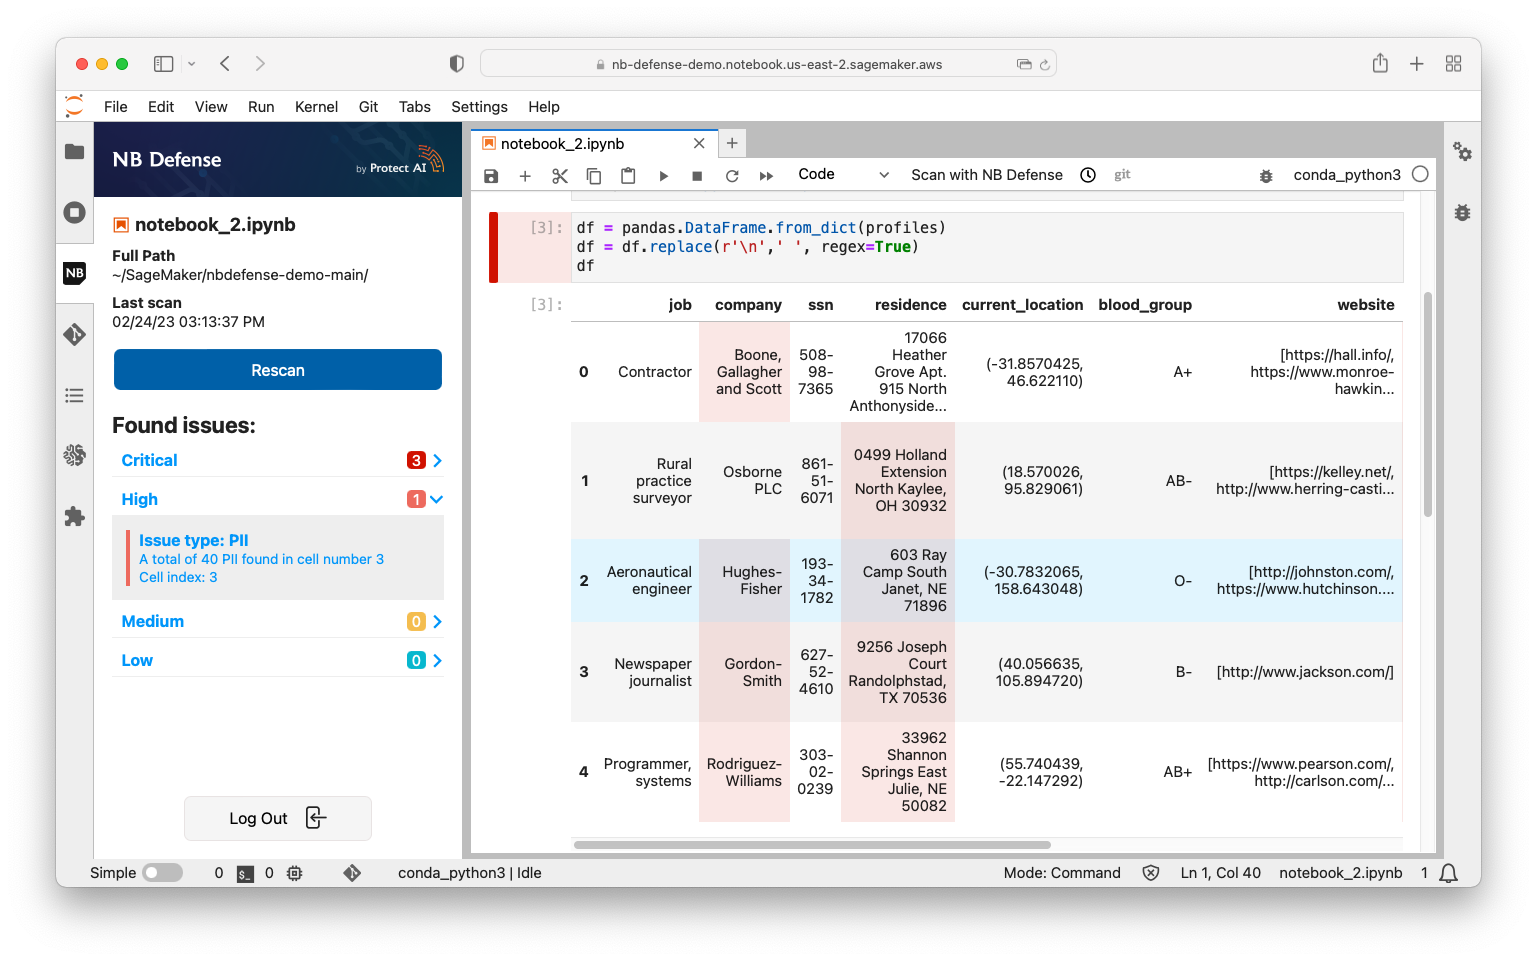Image resolution: width=1537 pixels, height=961 pixels.
Task: Click the Log Out button
Action: 278,818
